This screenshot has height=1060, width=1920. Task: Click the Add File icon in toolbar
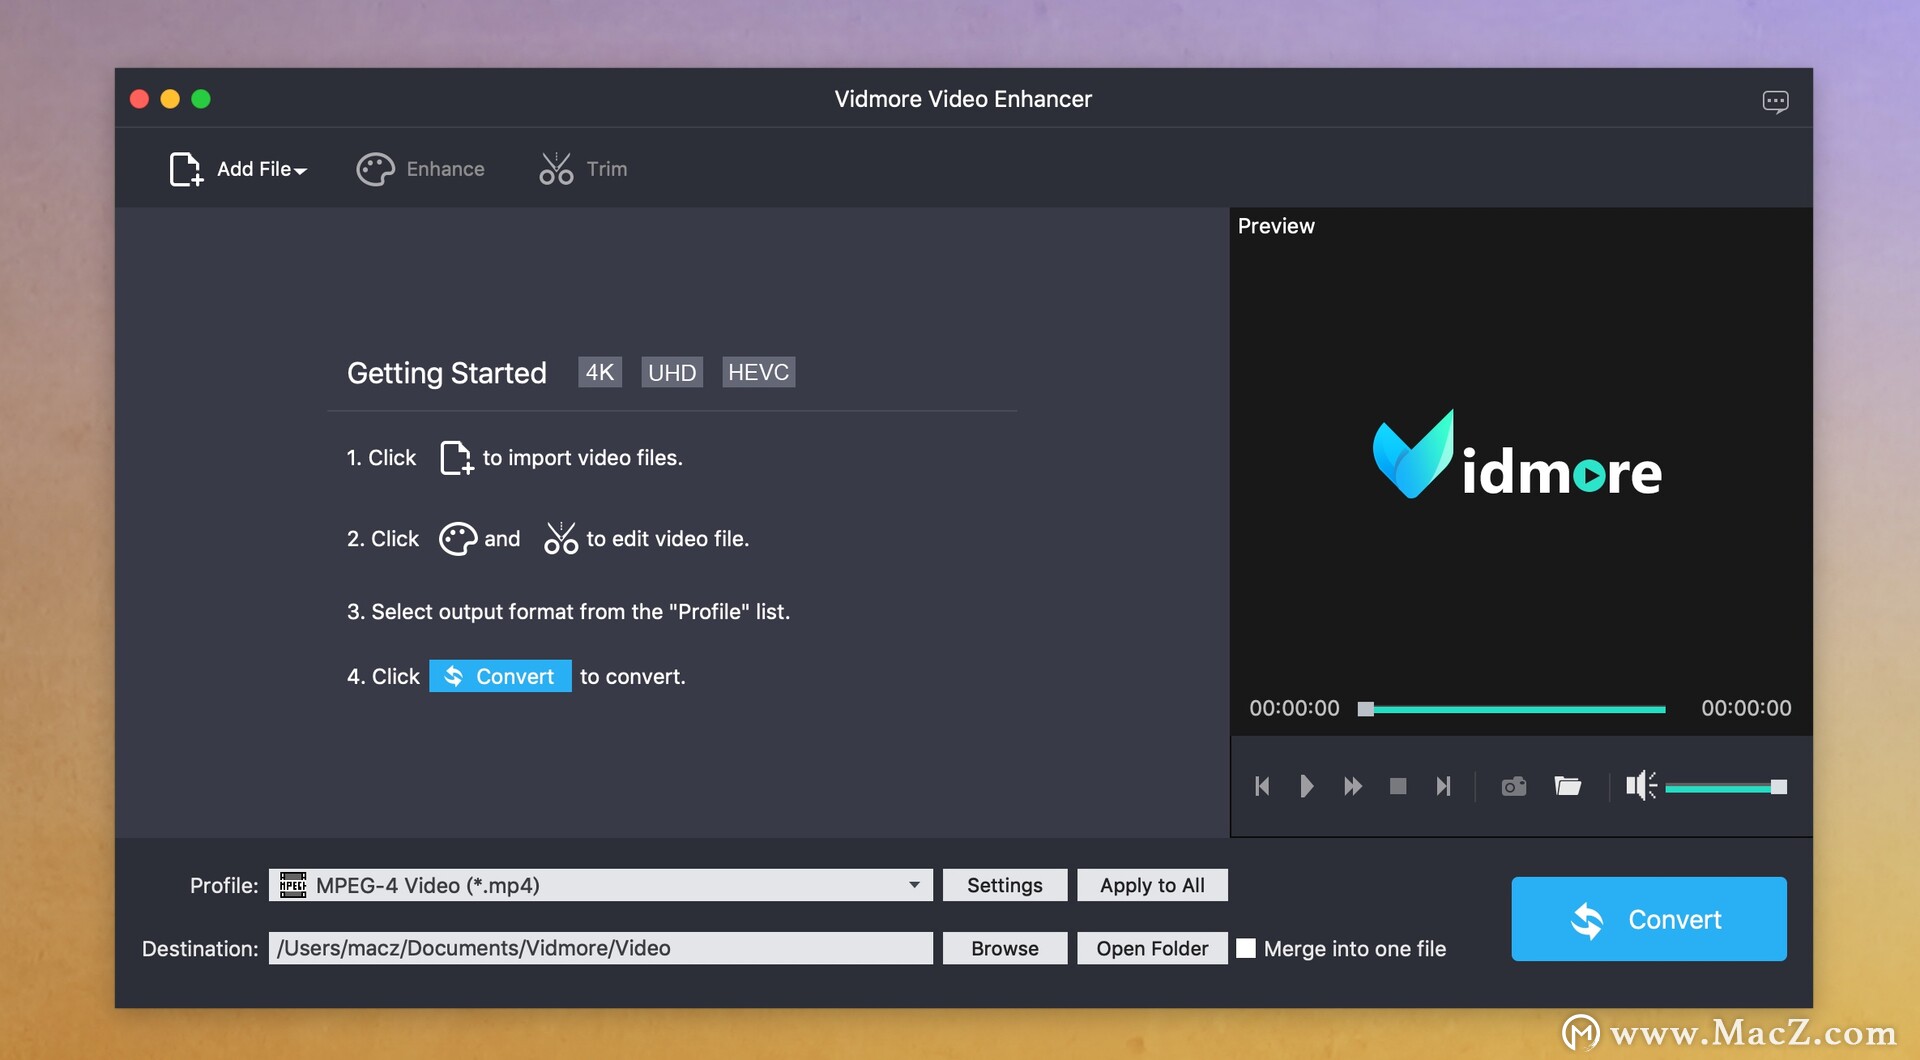[186, 169]
